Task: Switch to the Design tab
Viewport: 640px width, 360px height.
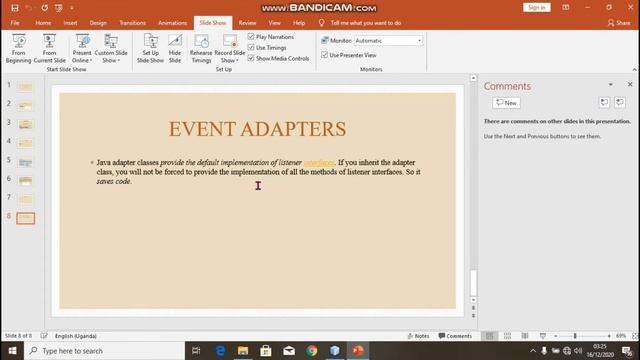Action: [98, 23]
